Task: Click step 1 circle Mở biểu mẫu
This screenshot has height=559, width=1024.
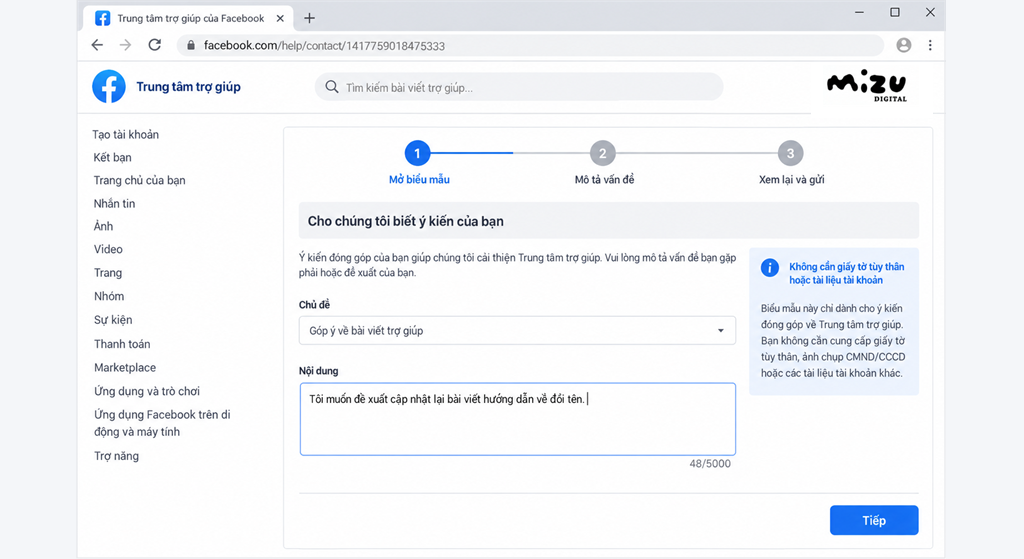Action: click(417, 153)
